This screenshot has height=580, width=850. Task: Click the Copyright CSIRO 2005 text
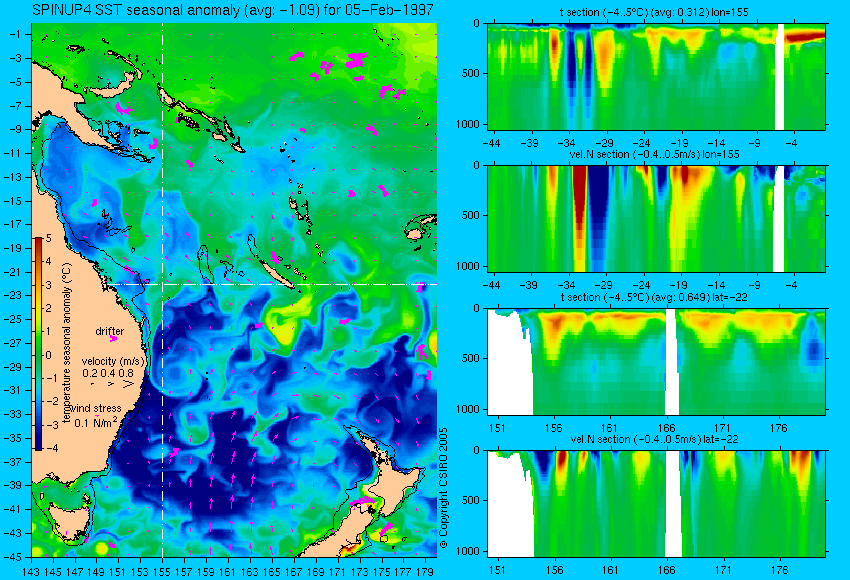pos(443,488)
